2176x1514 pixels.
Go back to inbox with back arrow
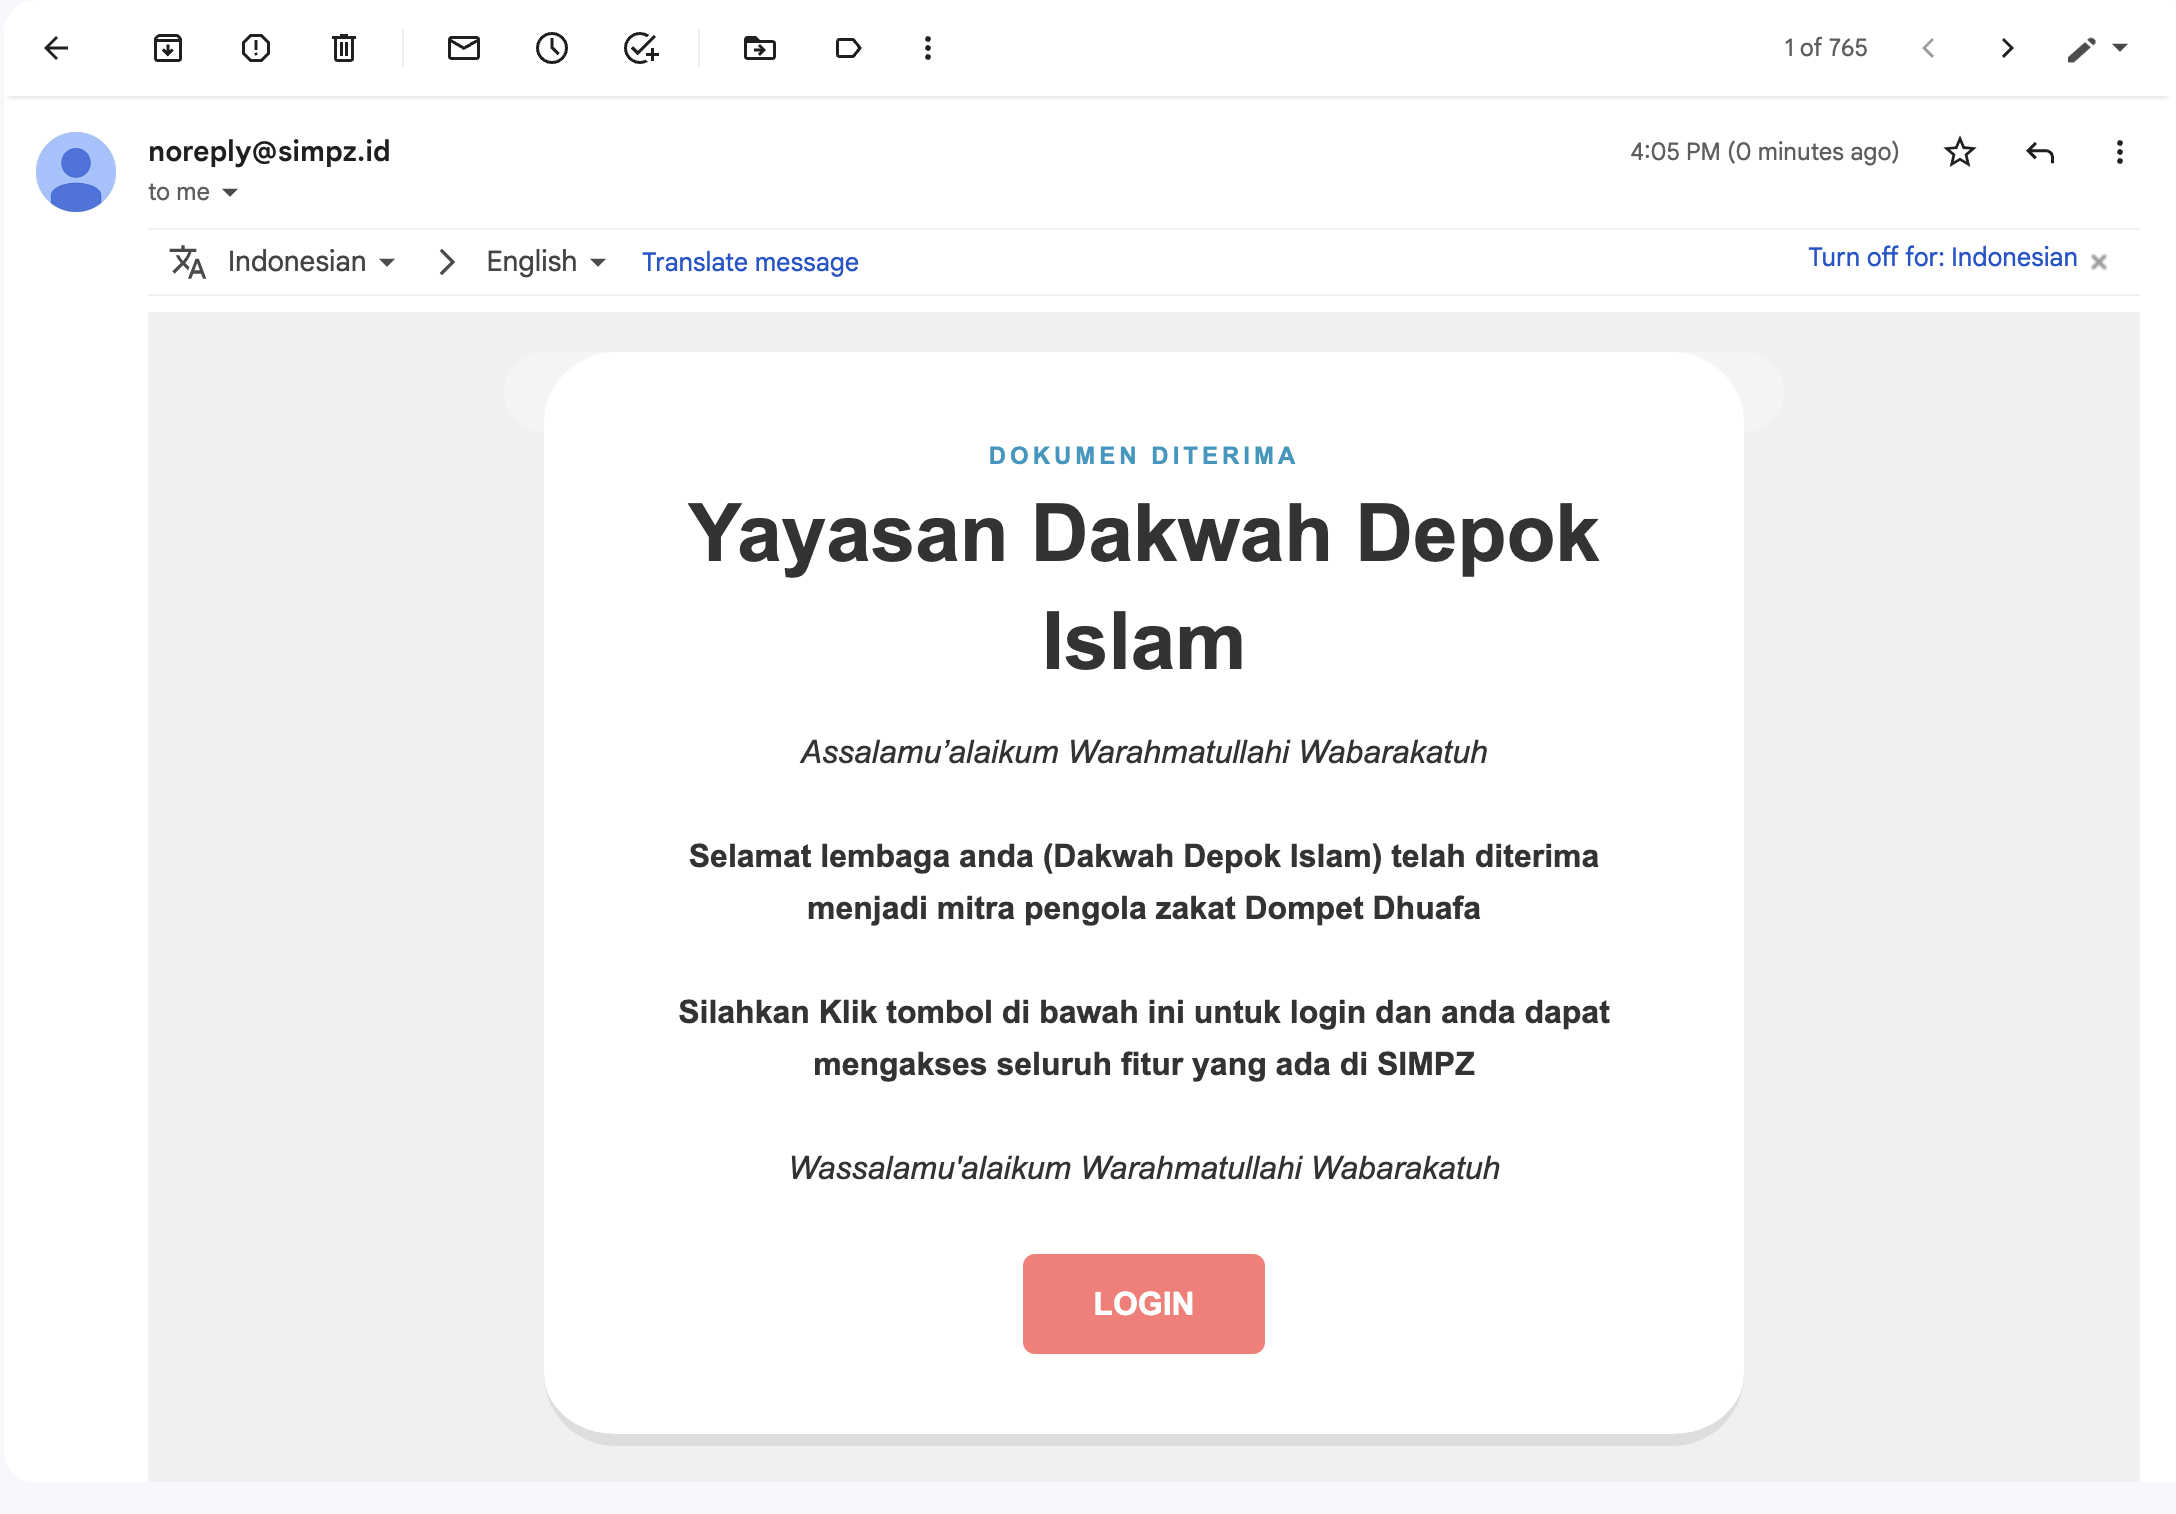coord(57,48)
